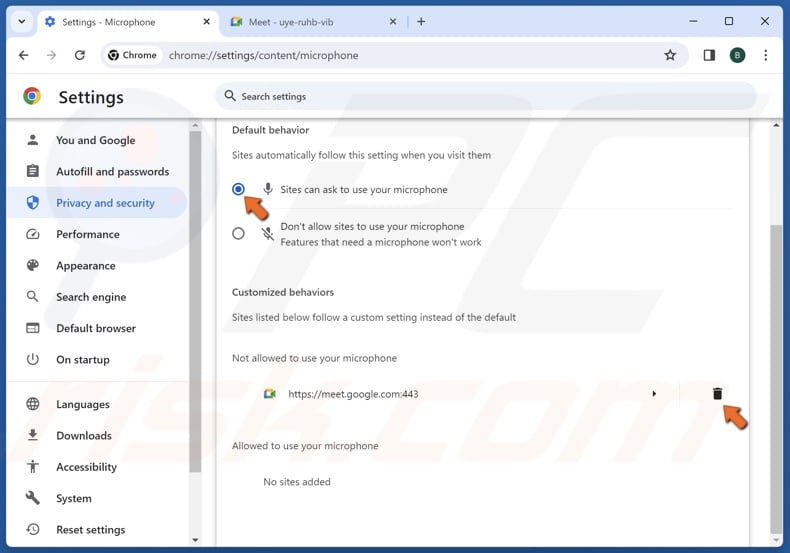The height and width of the screenshot is (553, 790).
Task: Click the magnifier icon beside Search engine
Action: [32, 297]
